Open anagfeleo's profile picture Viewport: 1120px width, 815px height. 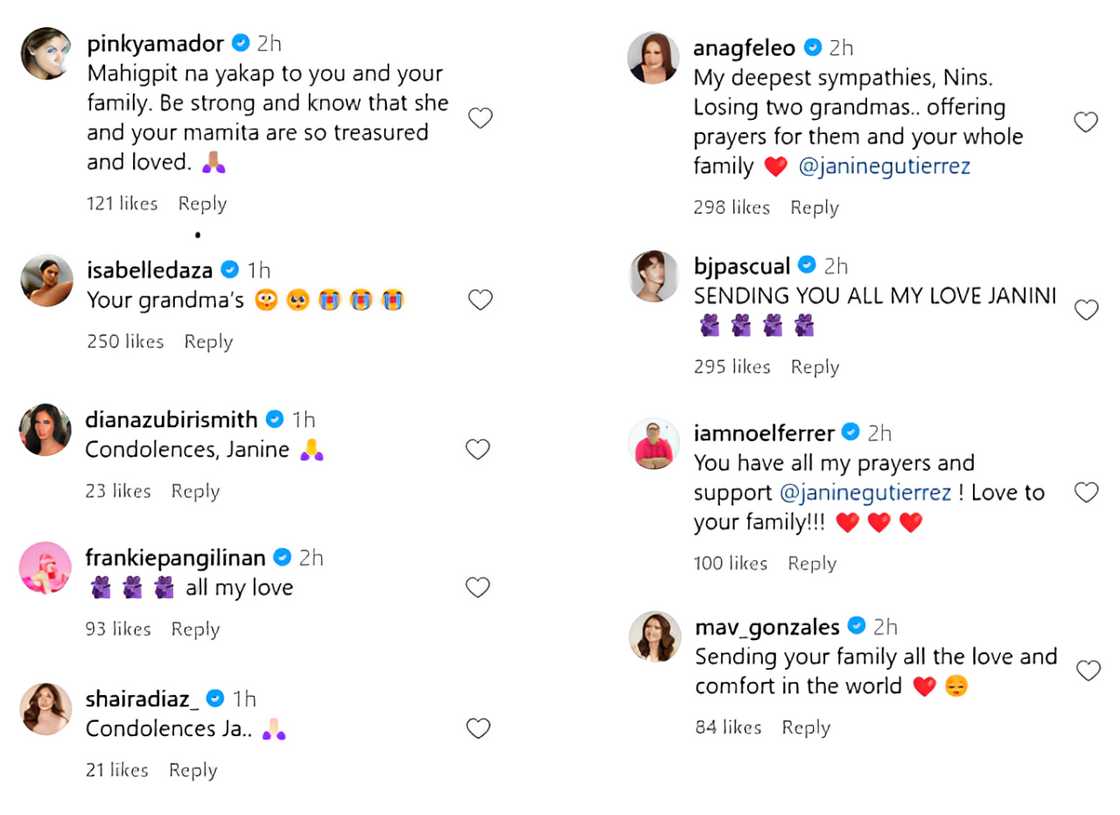pos(653,57)
